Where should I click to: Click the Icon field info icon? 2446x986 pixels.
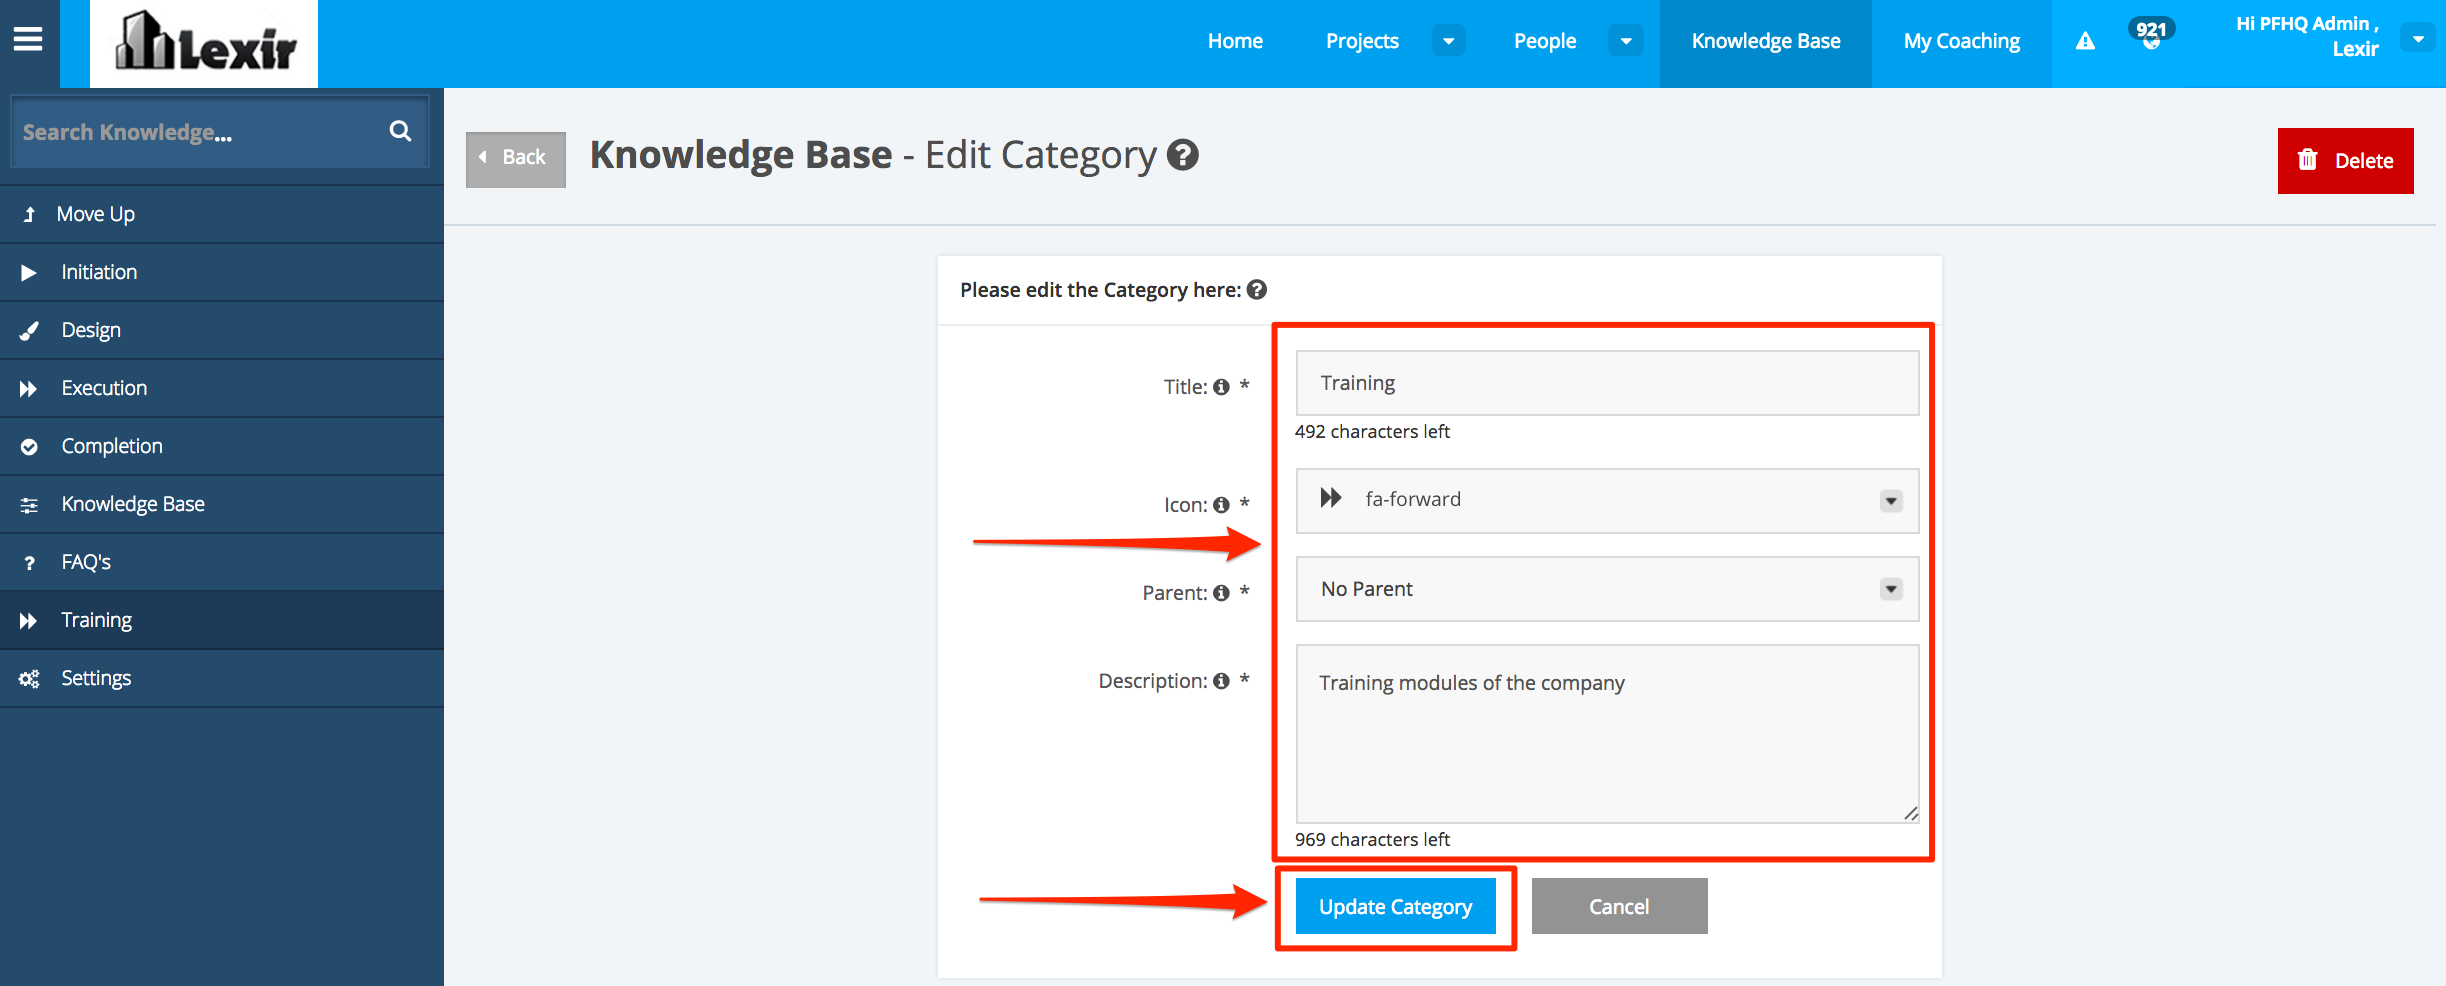tap(1221, 505)
